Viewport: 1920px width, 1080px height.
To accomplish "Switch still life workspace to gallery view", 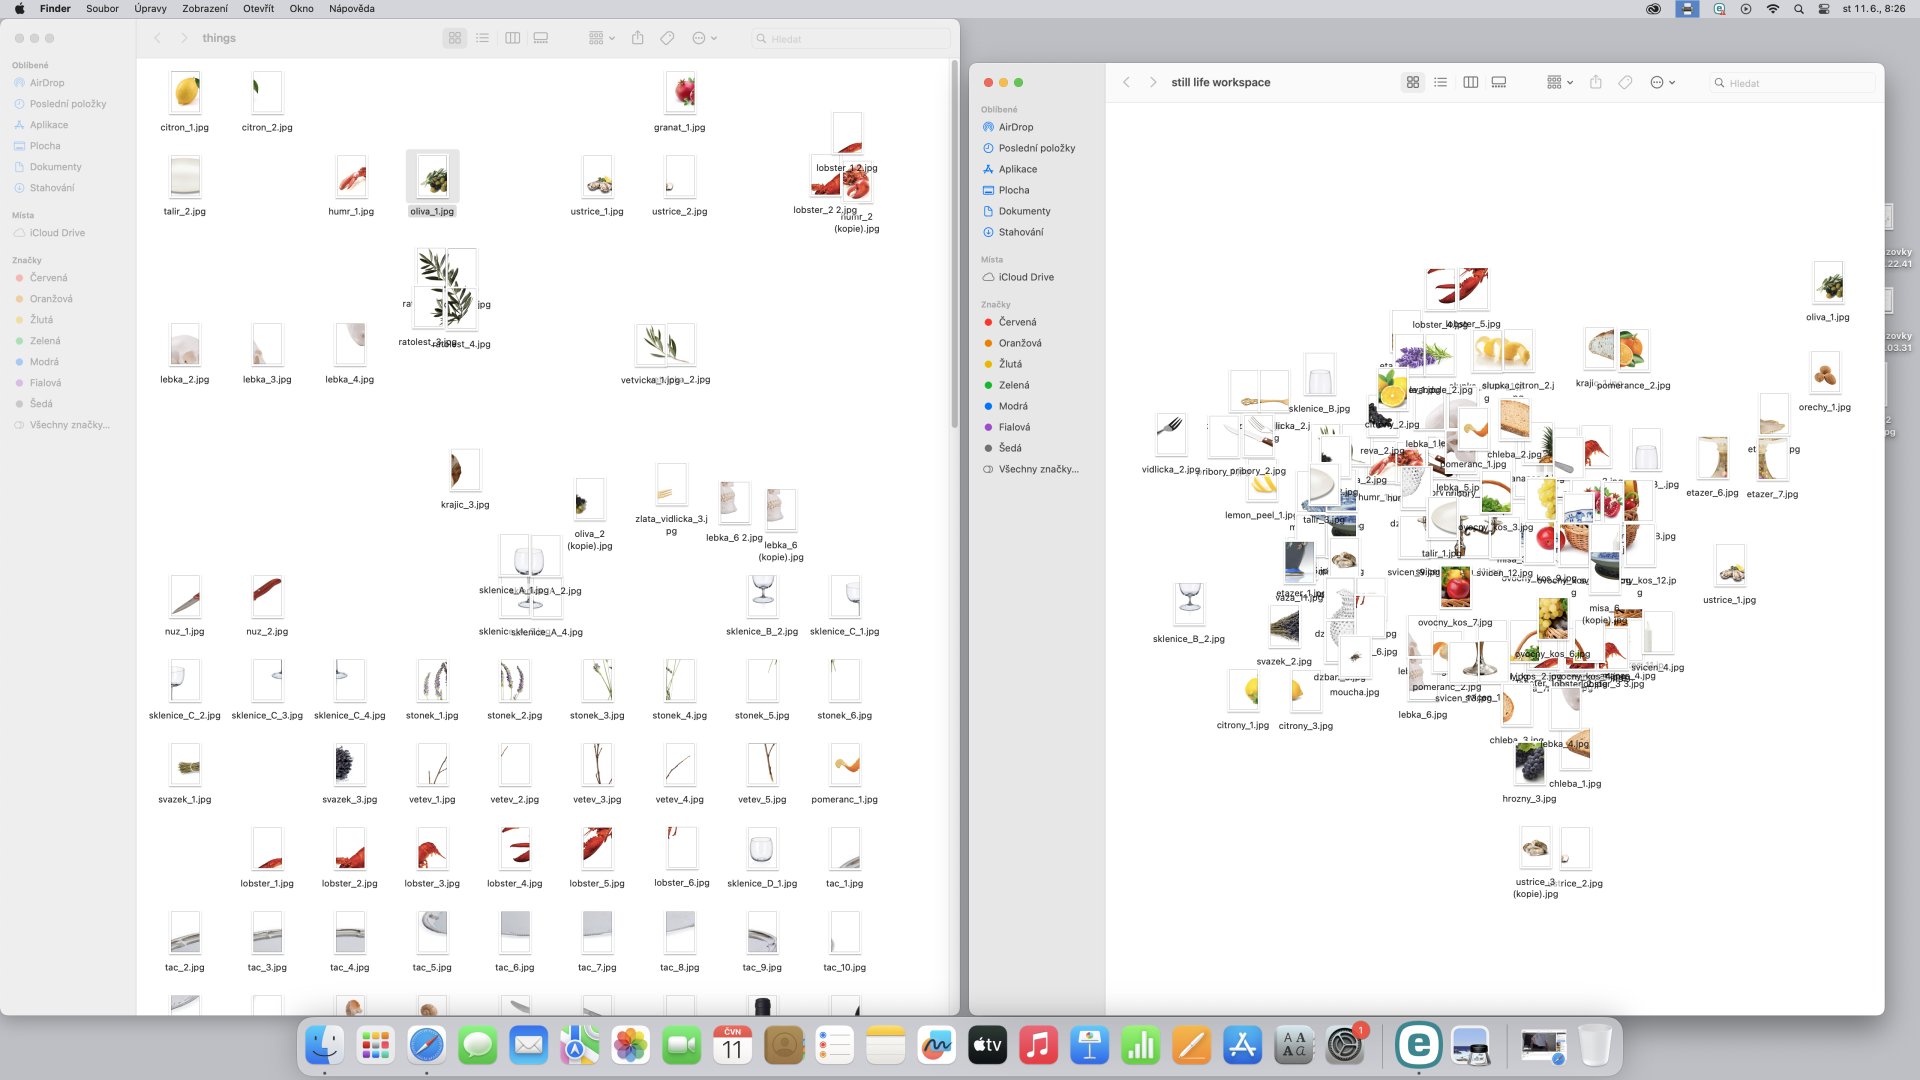I will [1498, 83].
